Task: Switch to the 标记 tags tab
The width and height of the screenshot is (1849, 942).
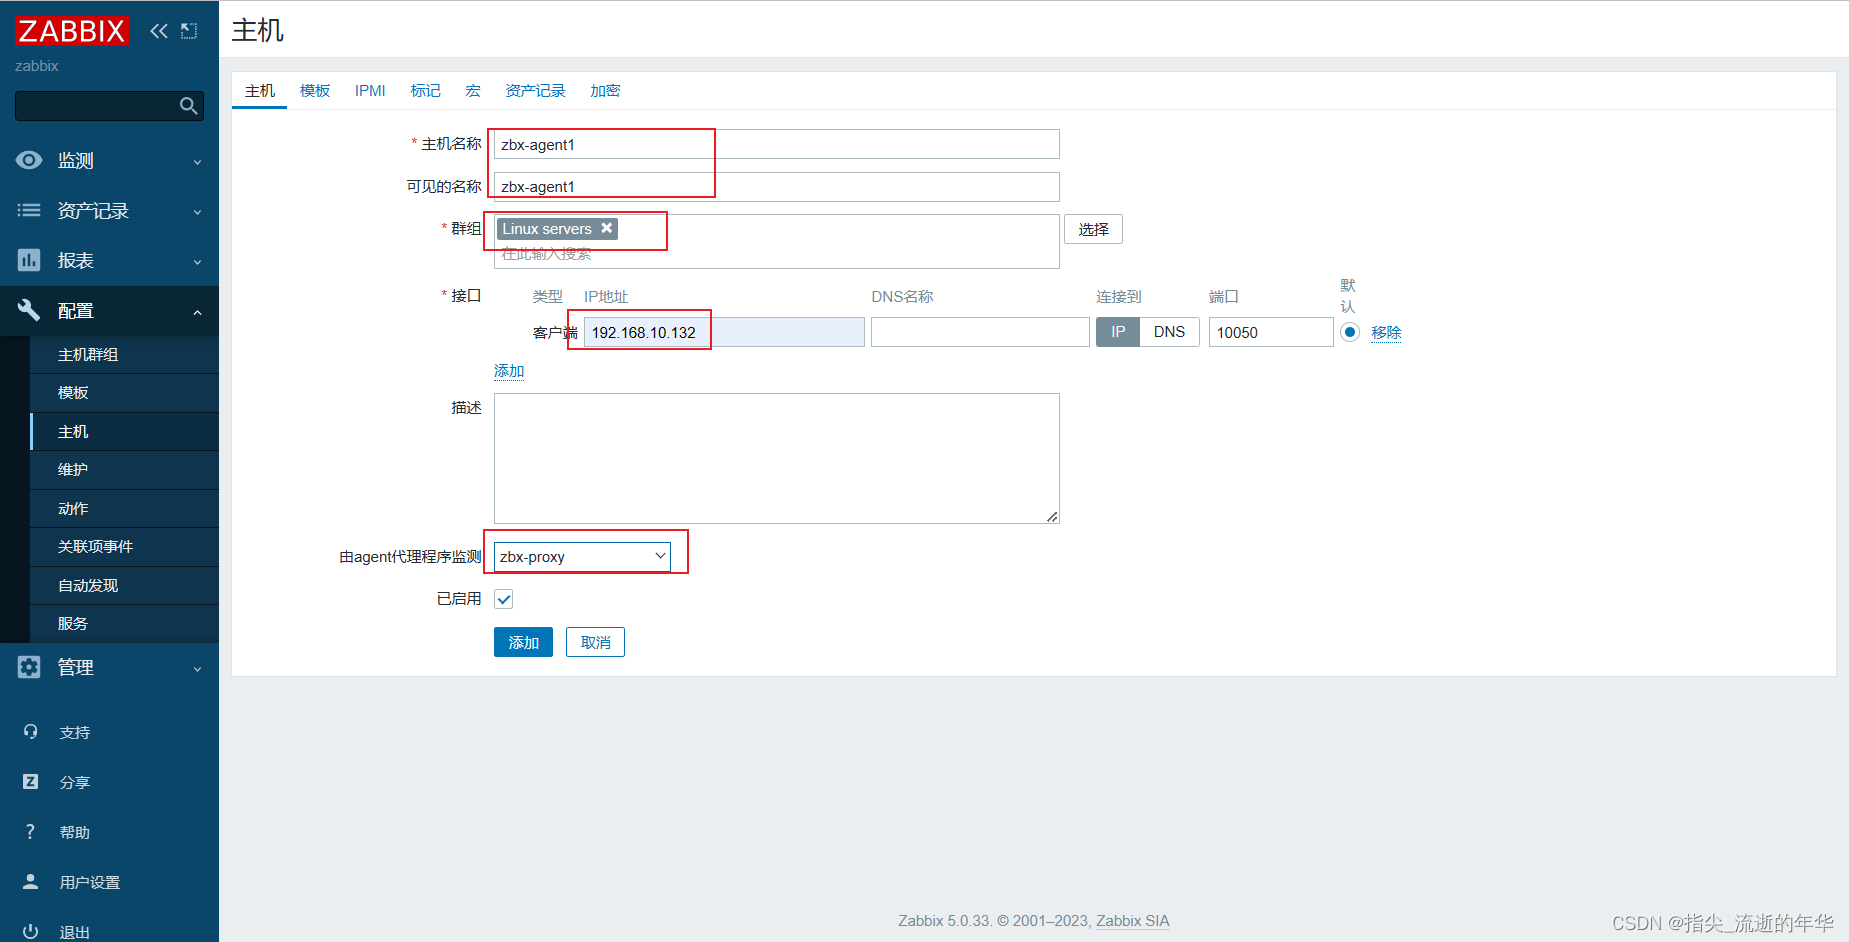Action: [426, 90]
